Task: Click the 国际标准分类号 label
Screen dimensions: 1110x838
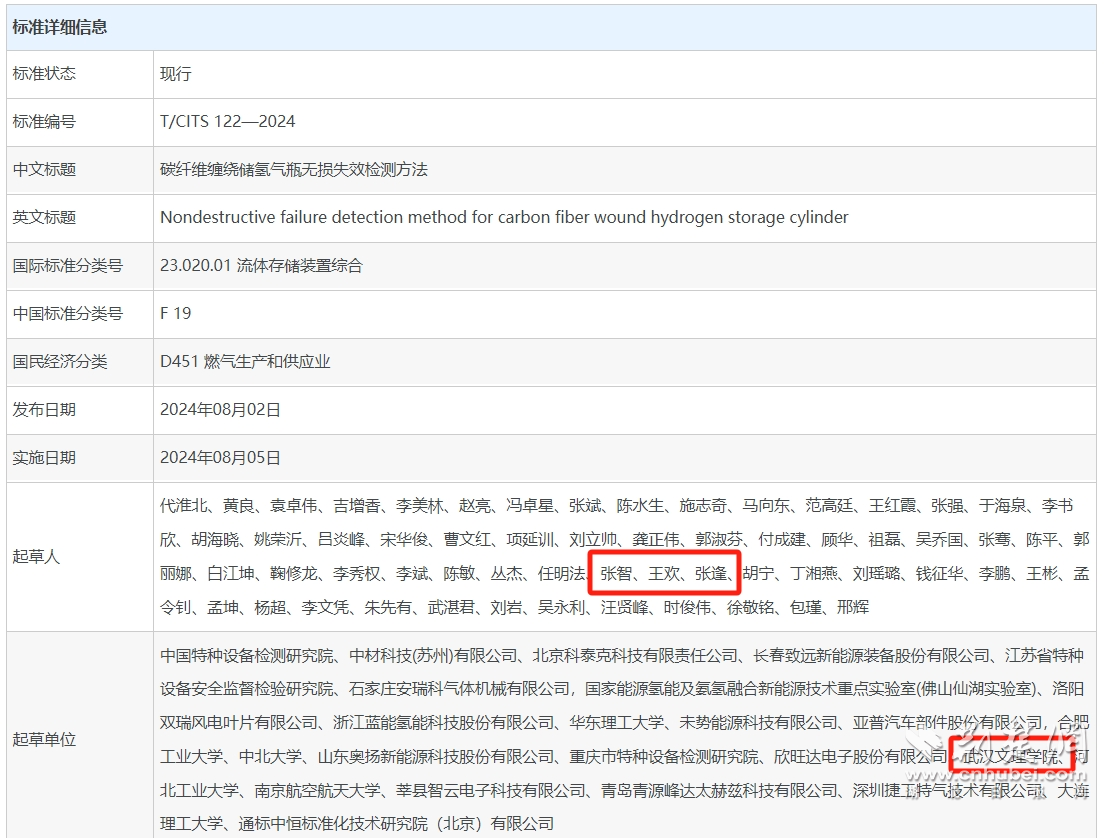Action: tap(67, 266)
